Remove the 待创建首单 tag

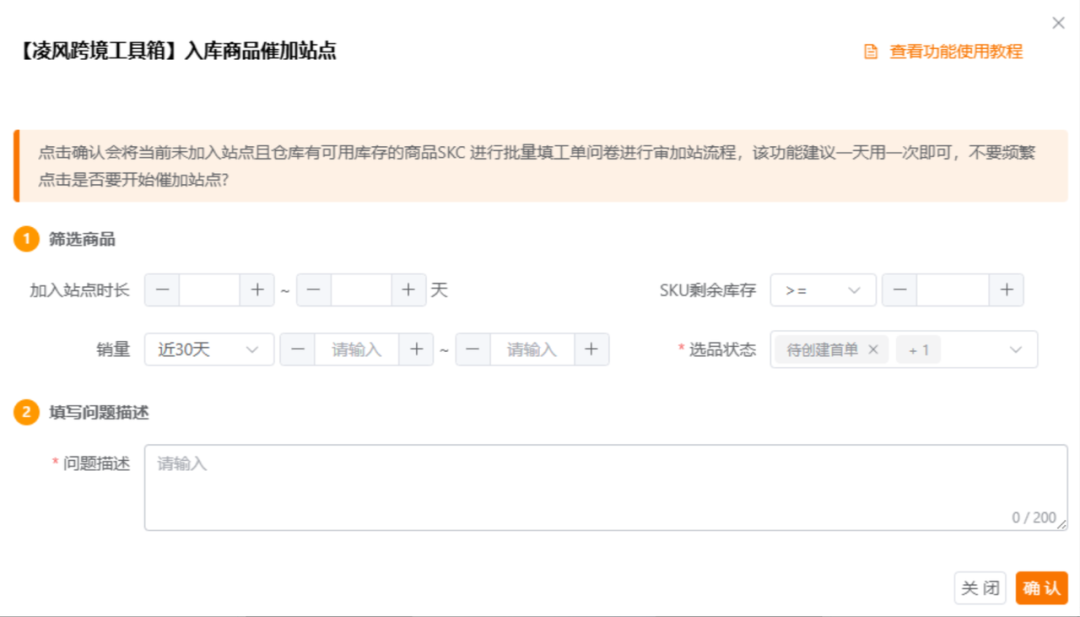point(873,350)
